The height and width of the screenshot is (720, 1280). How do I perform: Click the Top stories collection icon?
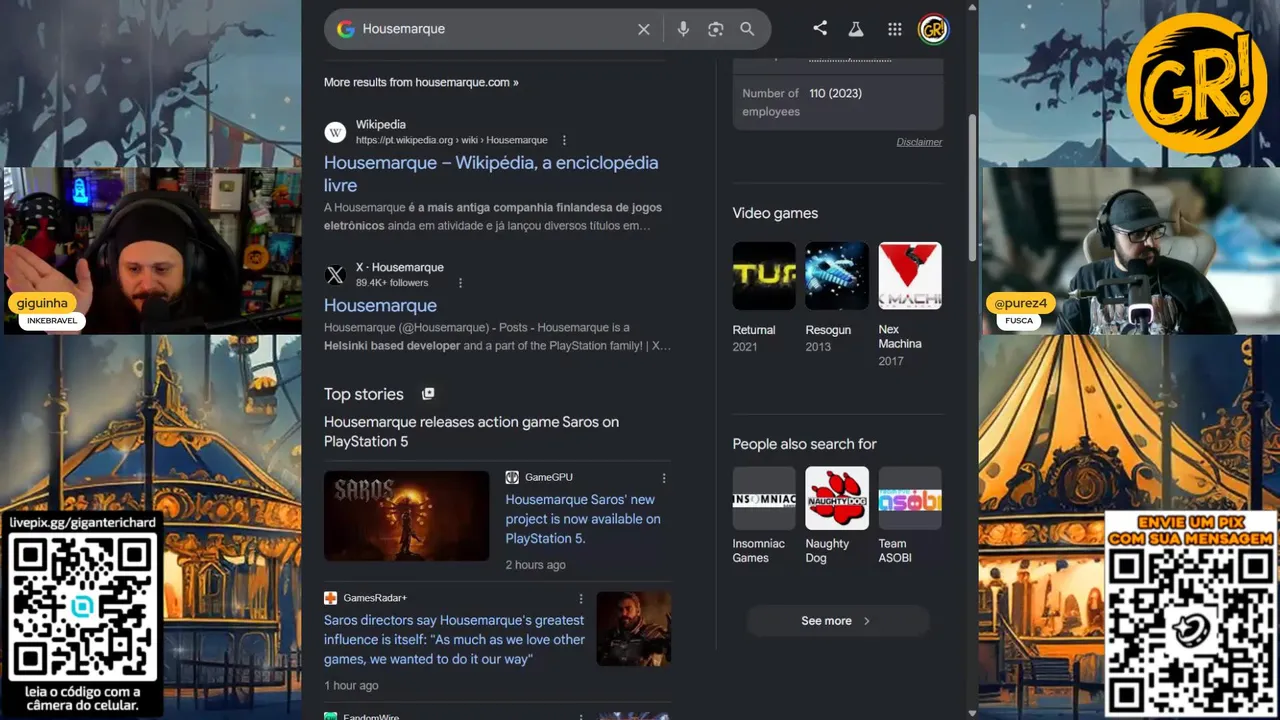pos(428,394)
